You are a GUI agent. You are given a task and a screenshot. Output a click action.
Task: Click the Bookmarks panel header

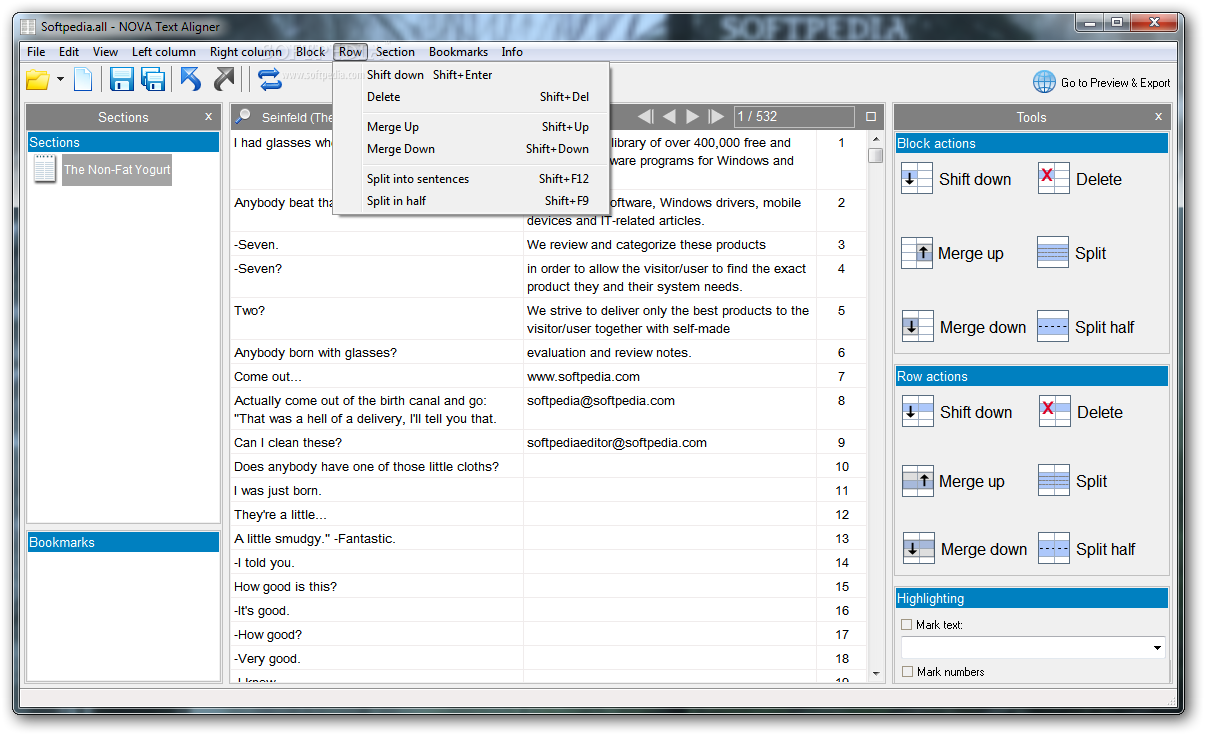(123, 542)
